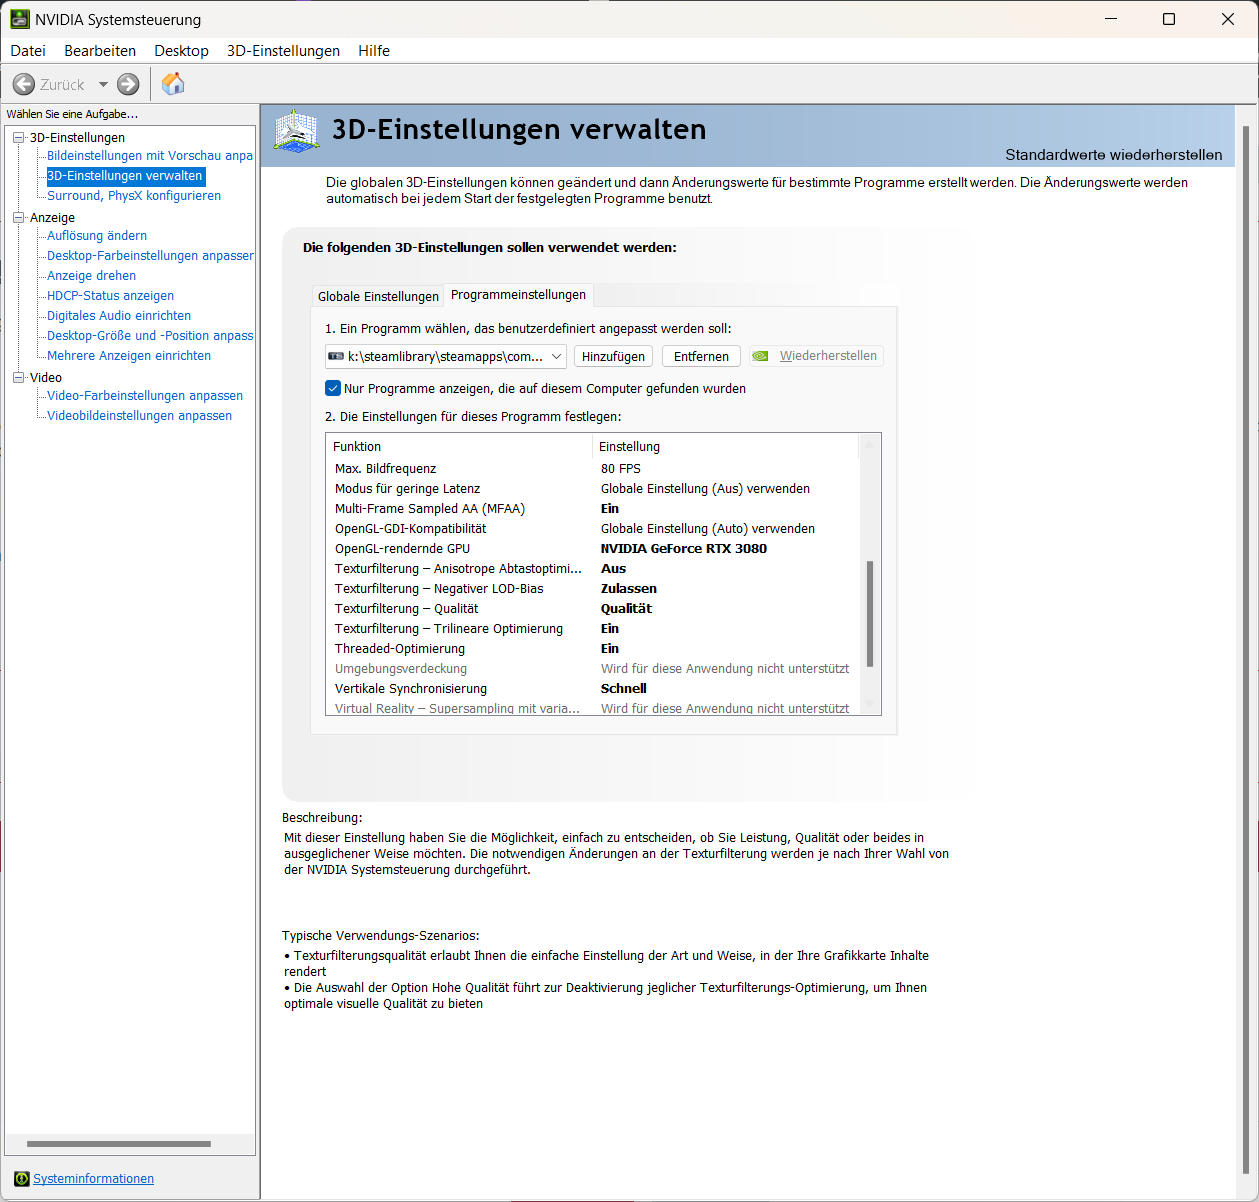The width and height of the screenshot is (1259, 1202).
Task: Open the Systeminformationen link
Action: 93,1179
